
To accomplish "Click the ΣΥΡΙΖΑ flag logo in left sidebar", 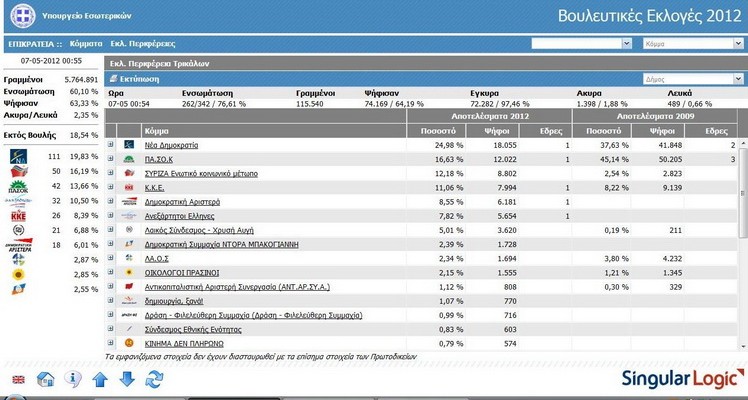I will [19, 171].
